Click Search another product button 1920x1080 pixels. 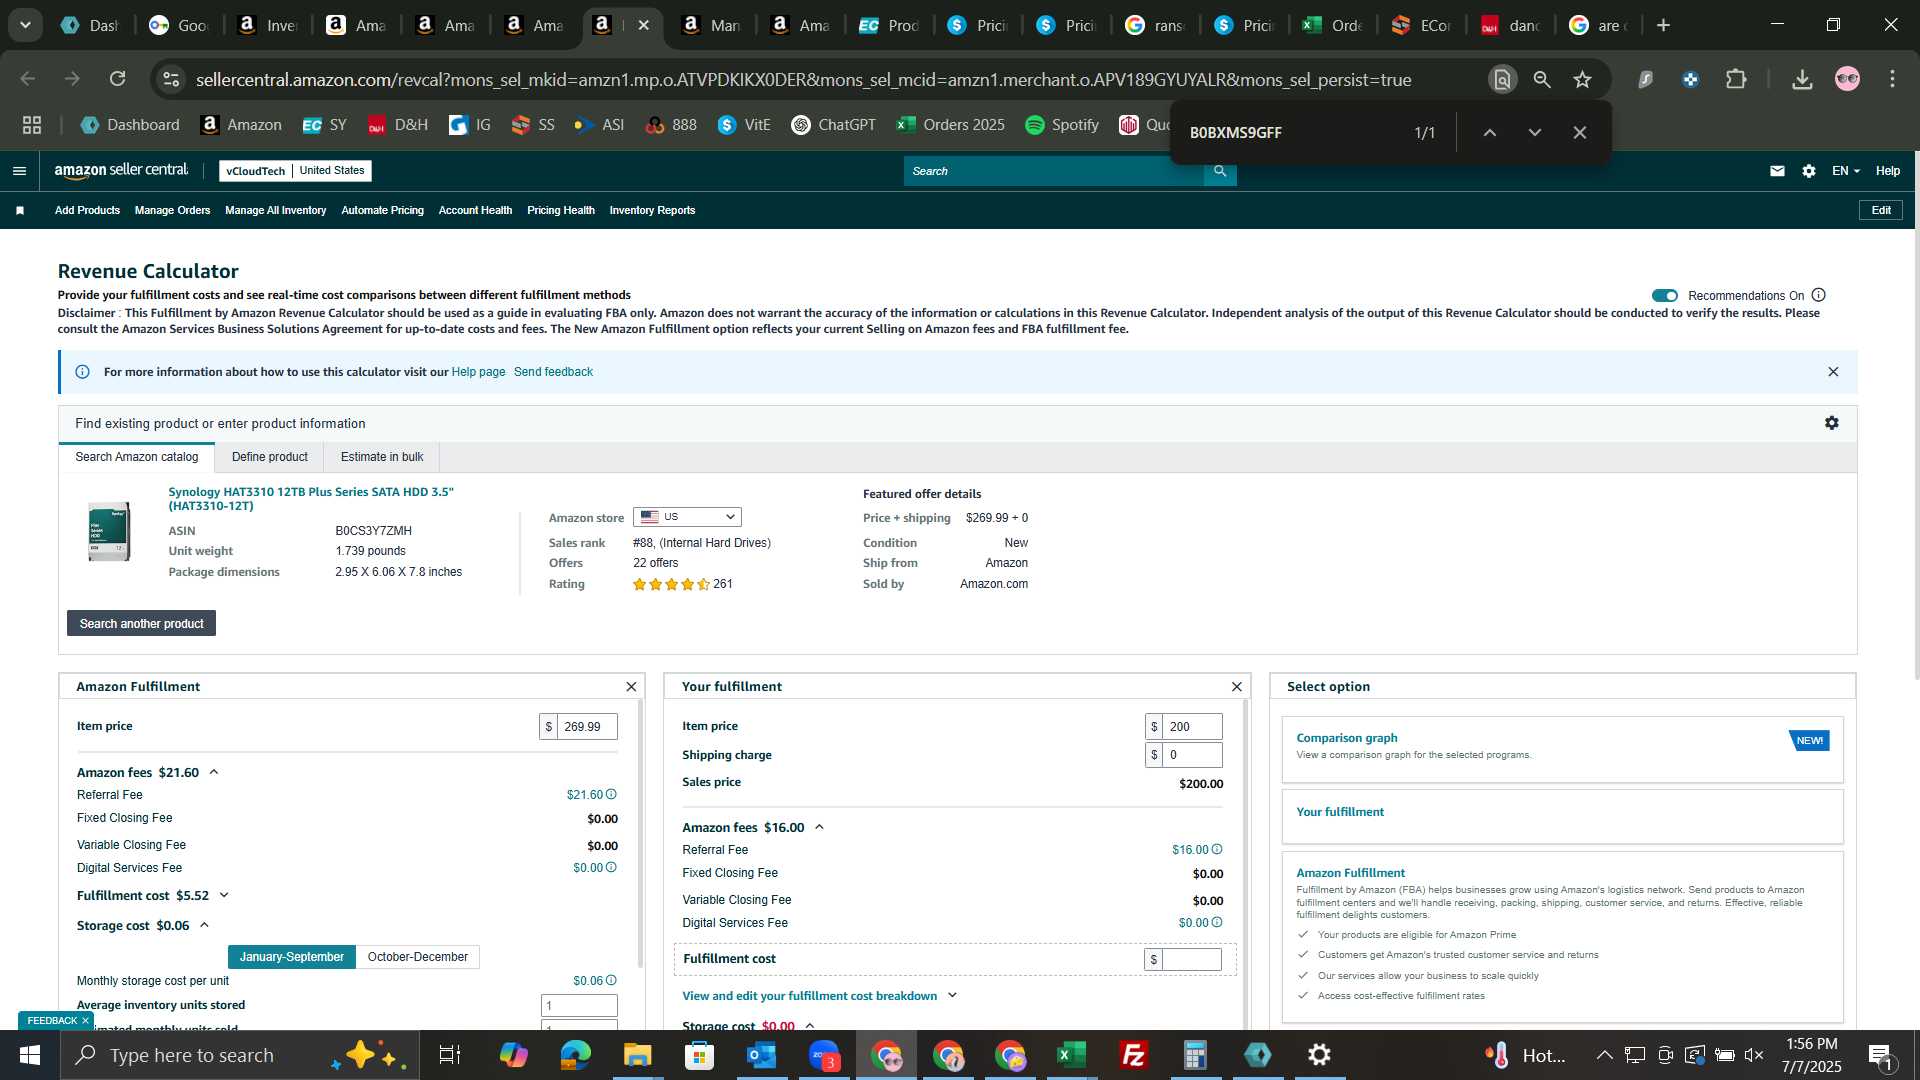(x=141, y=624)
